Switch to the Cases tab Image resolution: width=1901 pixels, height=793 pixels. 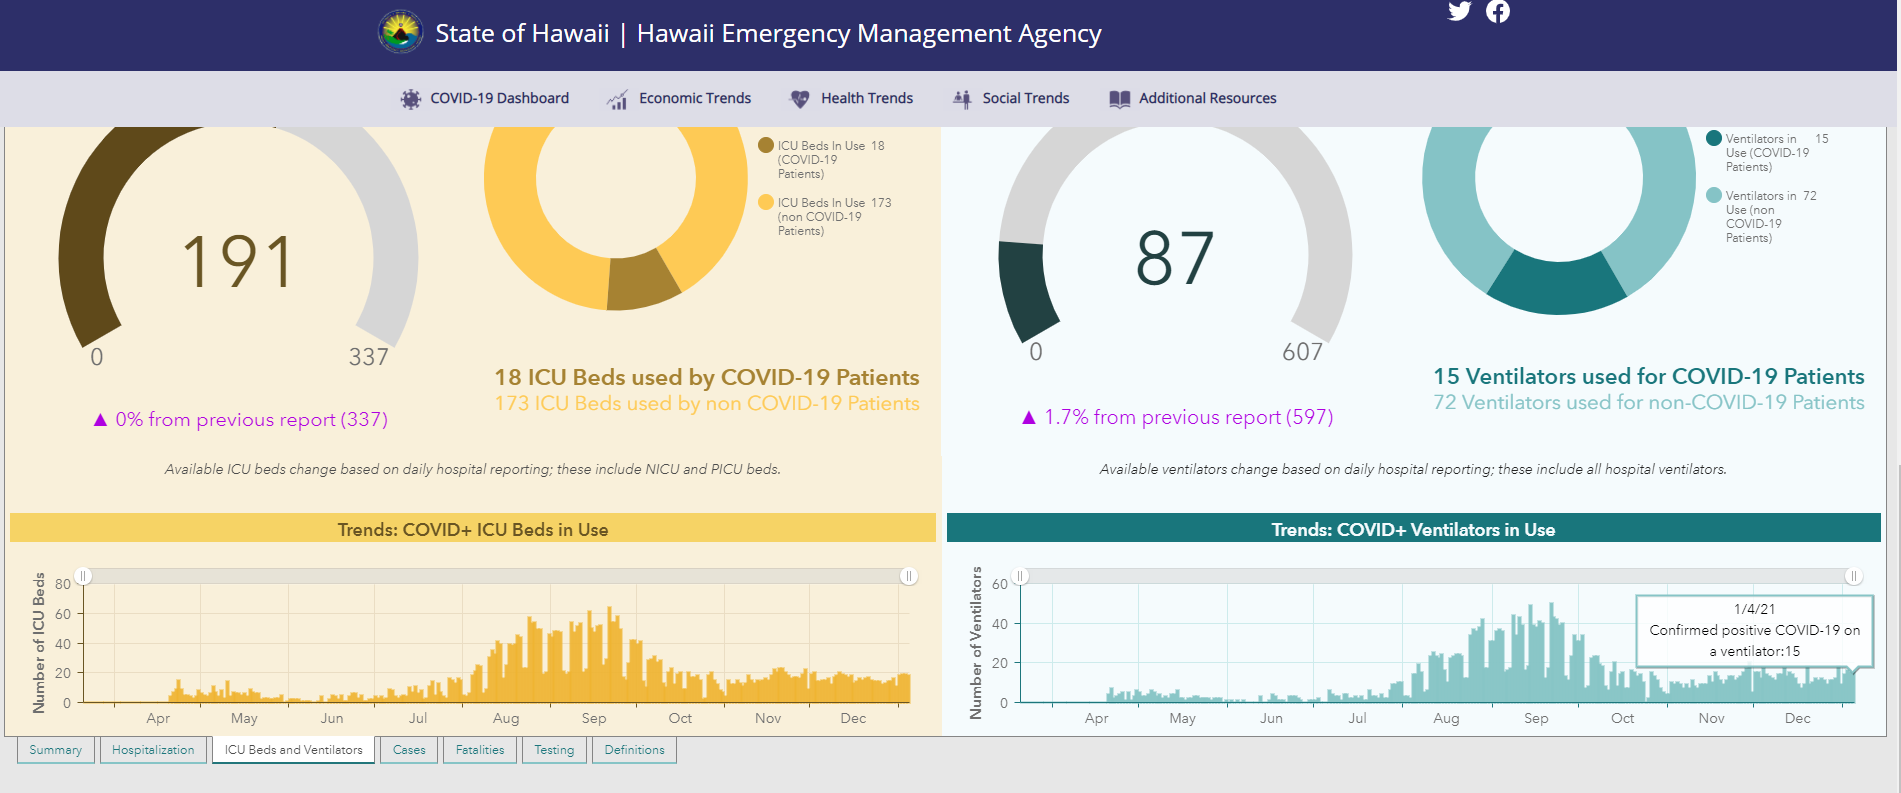point(409,750)
